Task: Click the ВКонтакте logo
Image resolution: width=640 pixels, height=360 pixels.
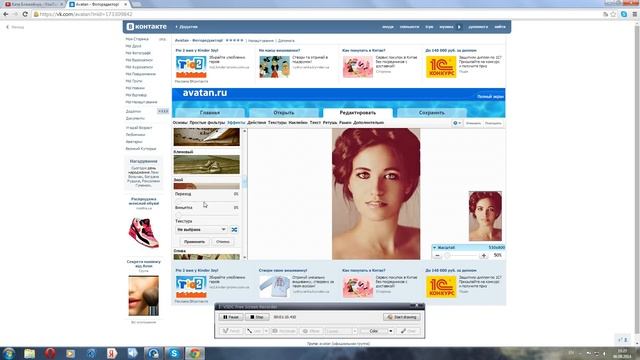Action: [x=147, y=27]
